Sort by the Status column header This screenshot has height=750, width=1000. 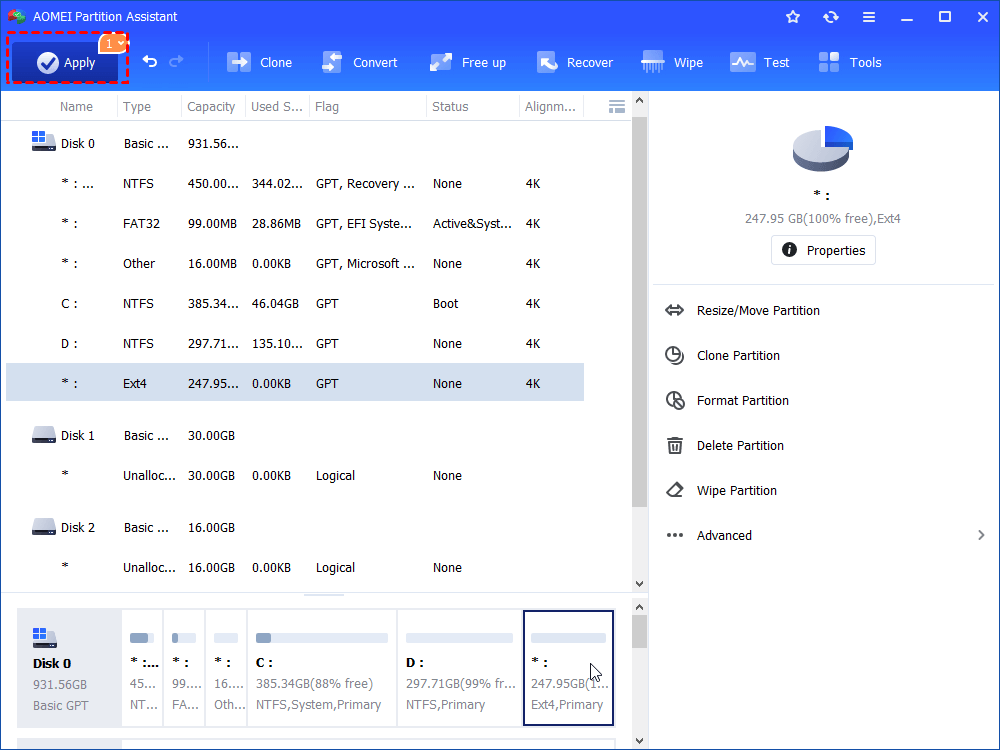[450, 107]
